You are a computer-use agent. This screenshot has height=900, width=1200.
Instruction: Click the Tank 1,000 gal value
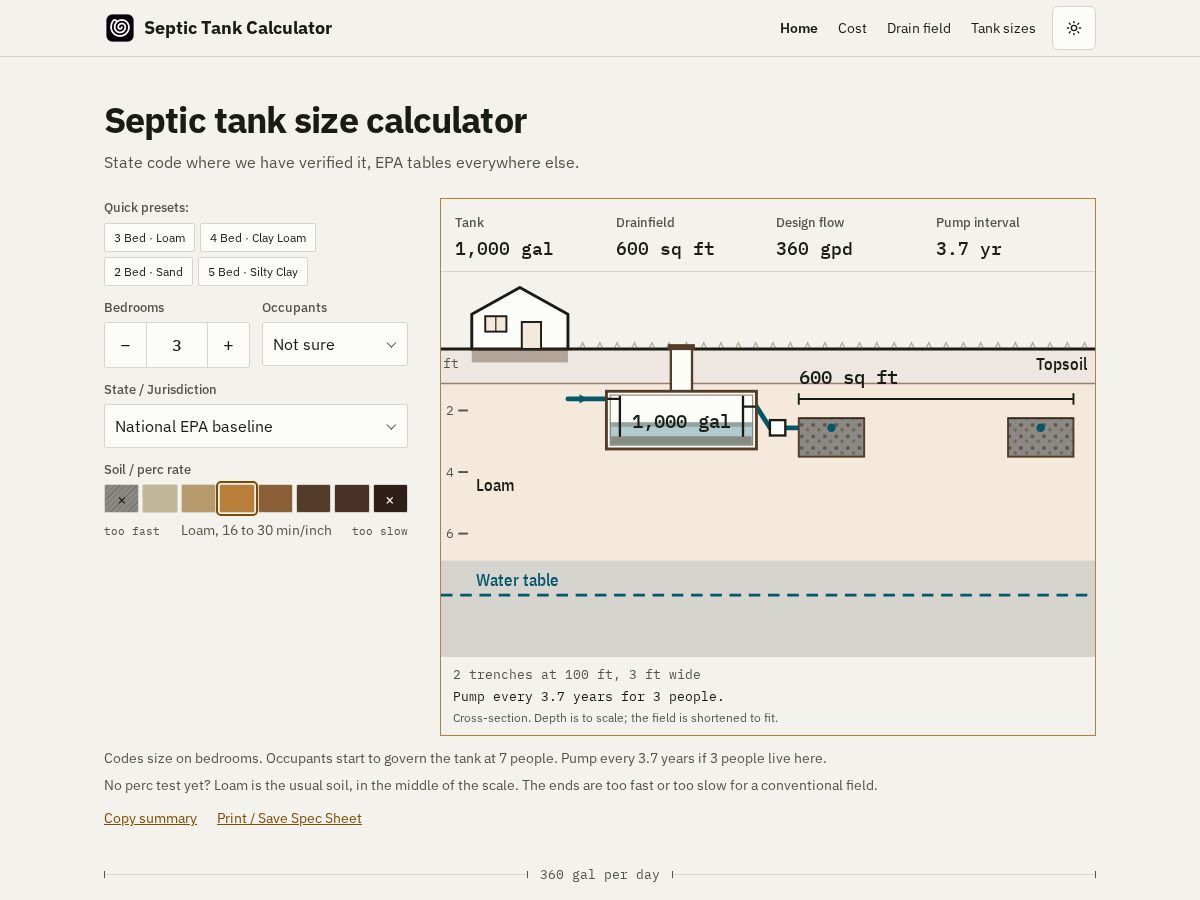504,249
